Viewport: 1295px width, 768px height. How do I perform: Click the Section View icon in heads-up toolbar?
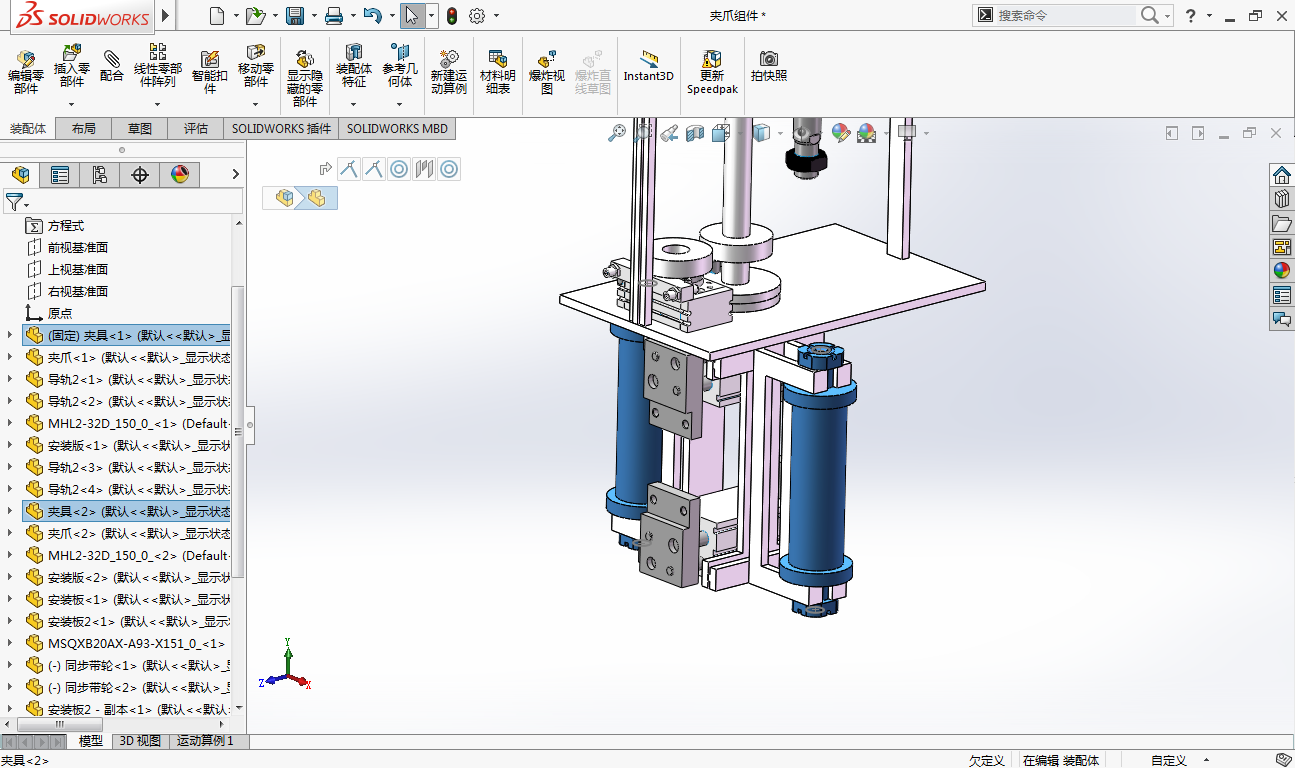(x=695, y=133)
